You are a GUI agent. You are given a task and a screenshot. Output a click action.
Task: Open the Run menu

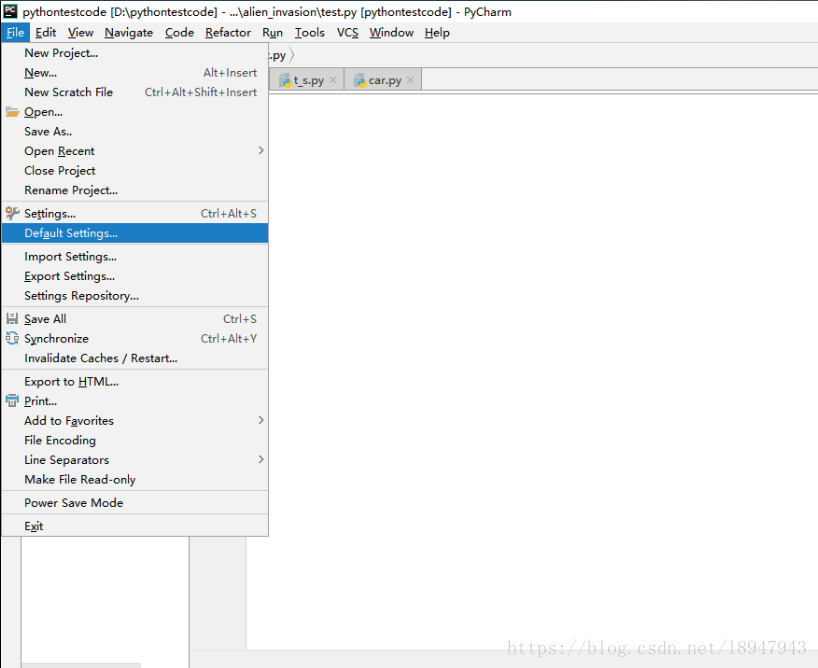272,32
